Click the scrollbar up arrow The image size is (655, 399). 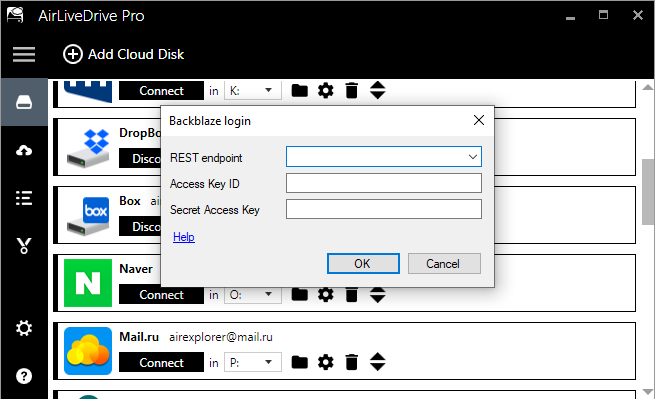click(647, 87)
